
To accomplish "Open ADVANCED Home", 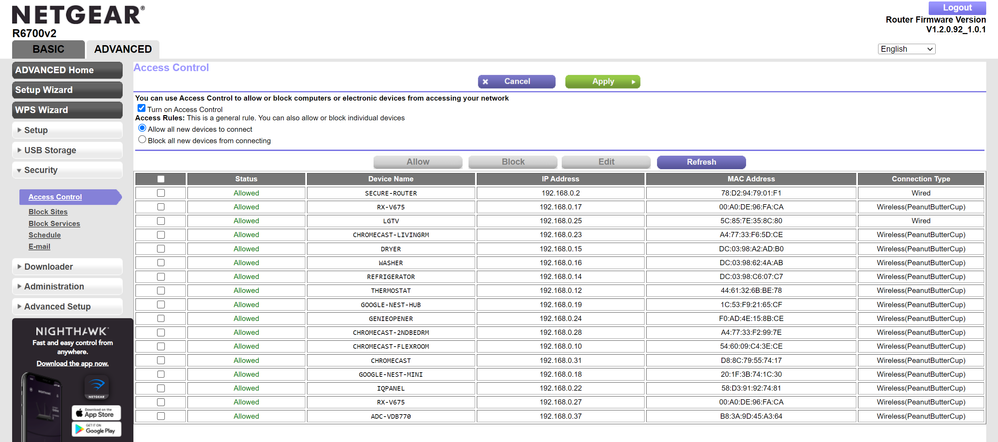I will click(x=67, y=70).
